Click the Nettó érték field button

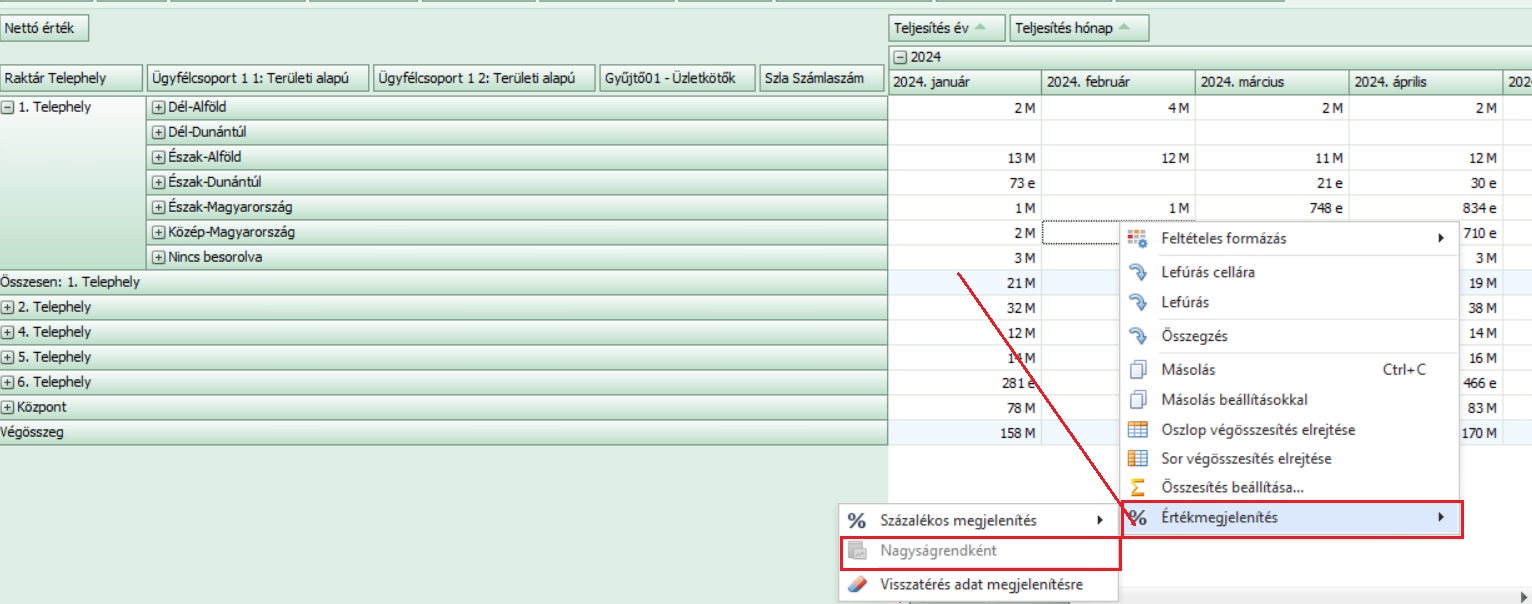click(x=46, y=29)
